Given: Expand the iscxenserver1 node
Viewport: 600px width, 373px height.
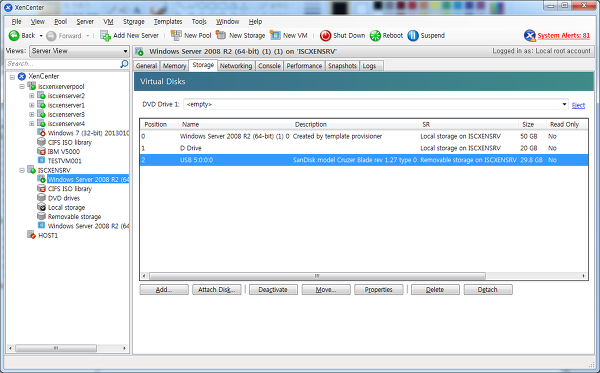Looking at the screenshot, I should [x=32, y=105].
